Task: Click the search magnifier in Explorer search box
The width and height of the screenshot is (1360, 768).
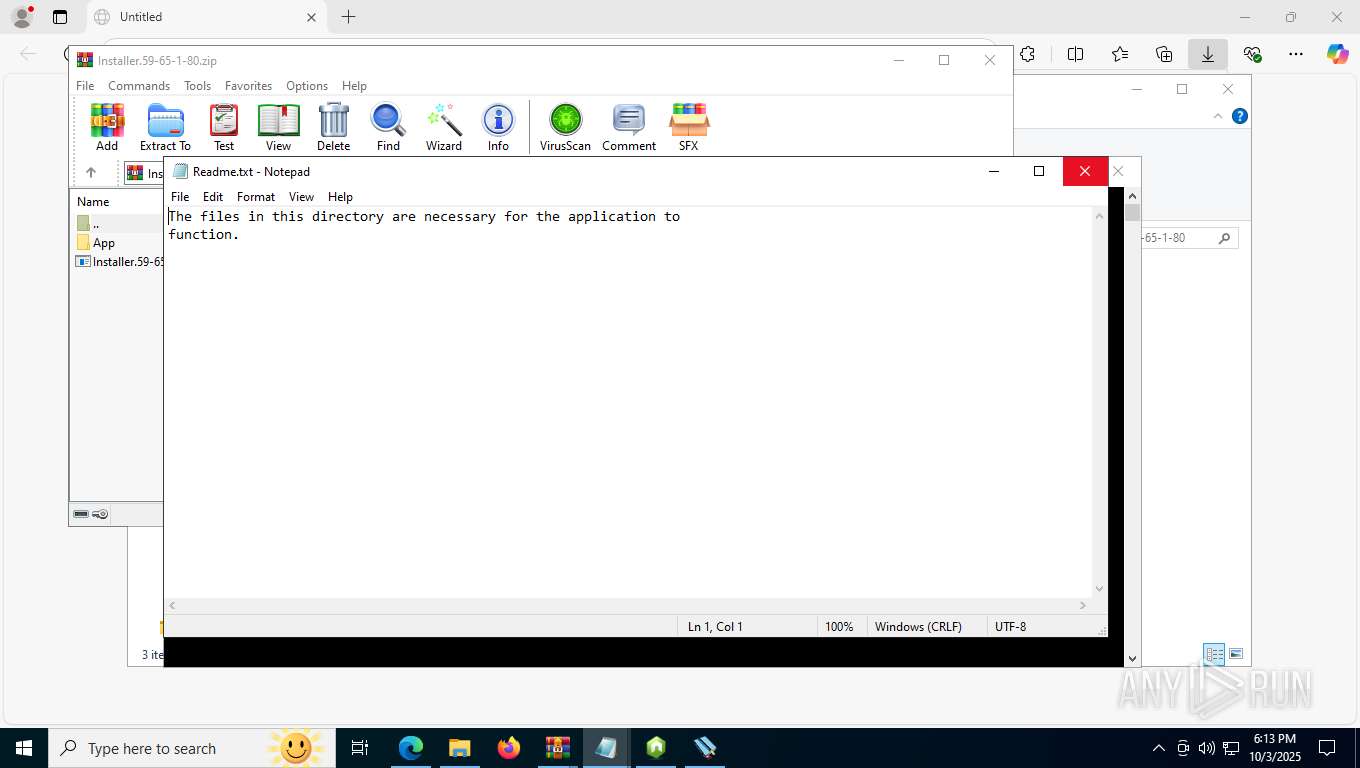Action: click(1224, 238)
